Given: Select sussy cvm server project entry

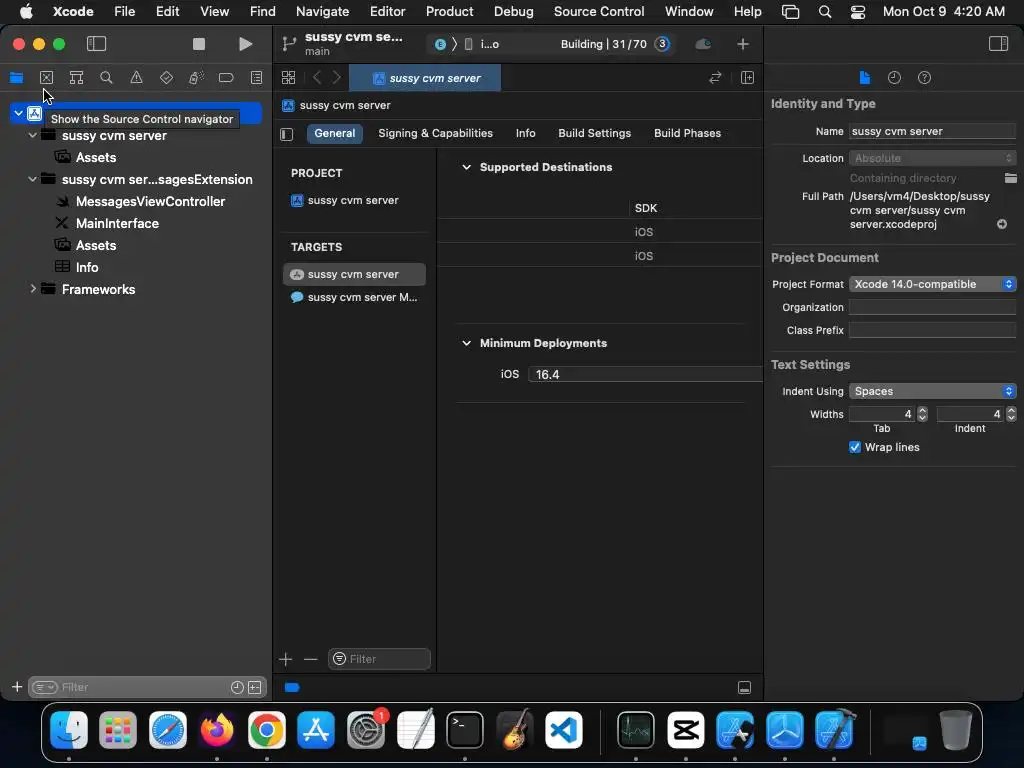Looking at the screenshot, I should [x=353, y=200].
